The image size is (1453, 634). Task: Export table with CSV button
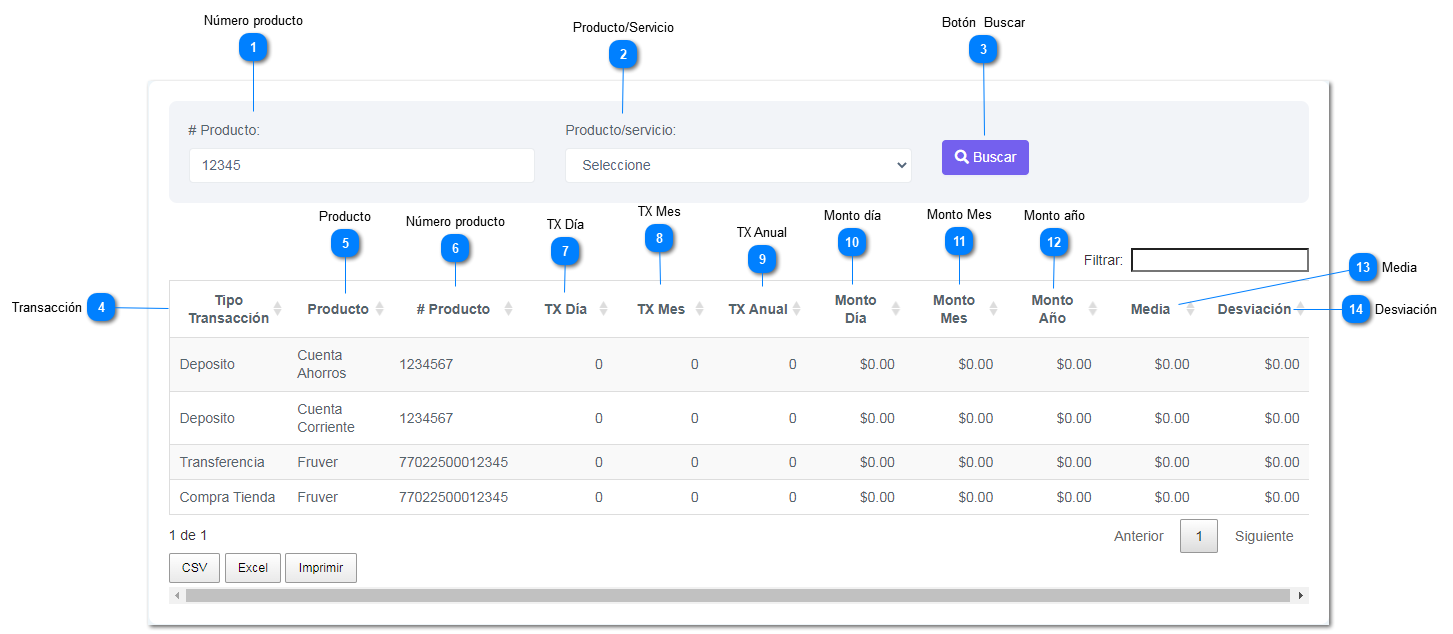[x=194, y=568]
